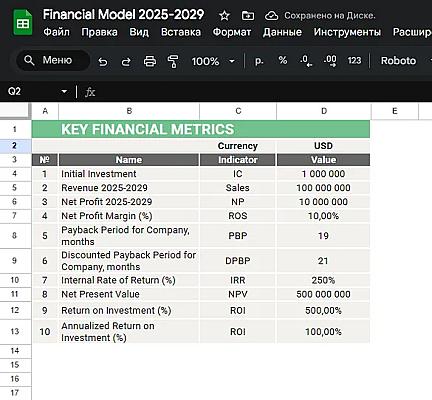Select the column C header
Image resolution: width=432 pixels, height=400 pixels.
[238, 111]
